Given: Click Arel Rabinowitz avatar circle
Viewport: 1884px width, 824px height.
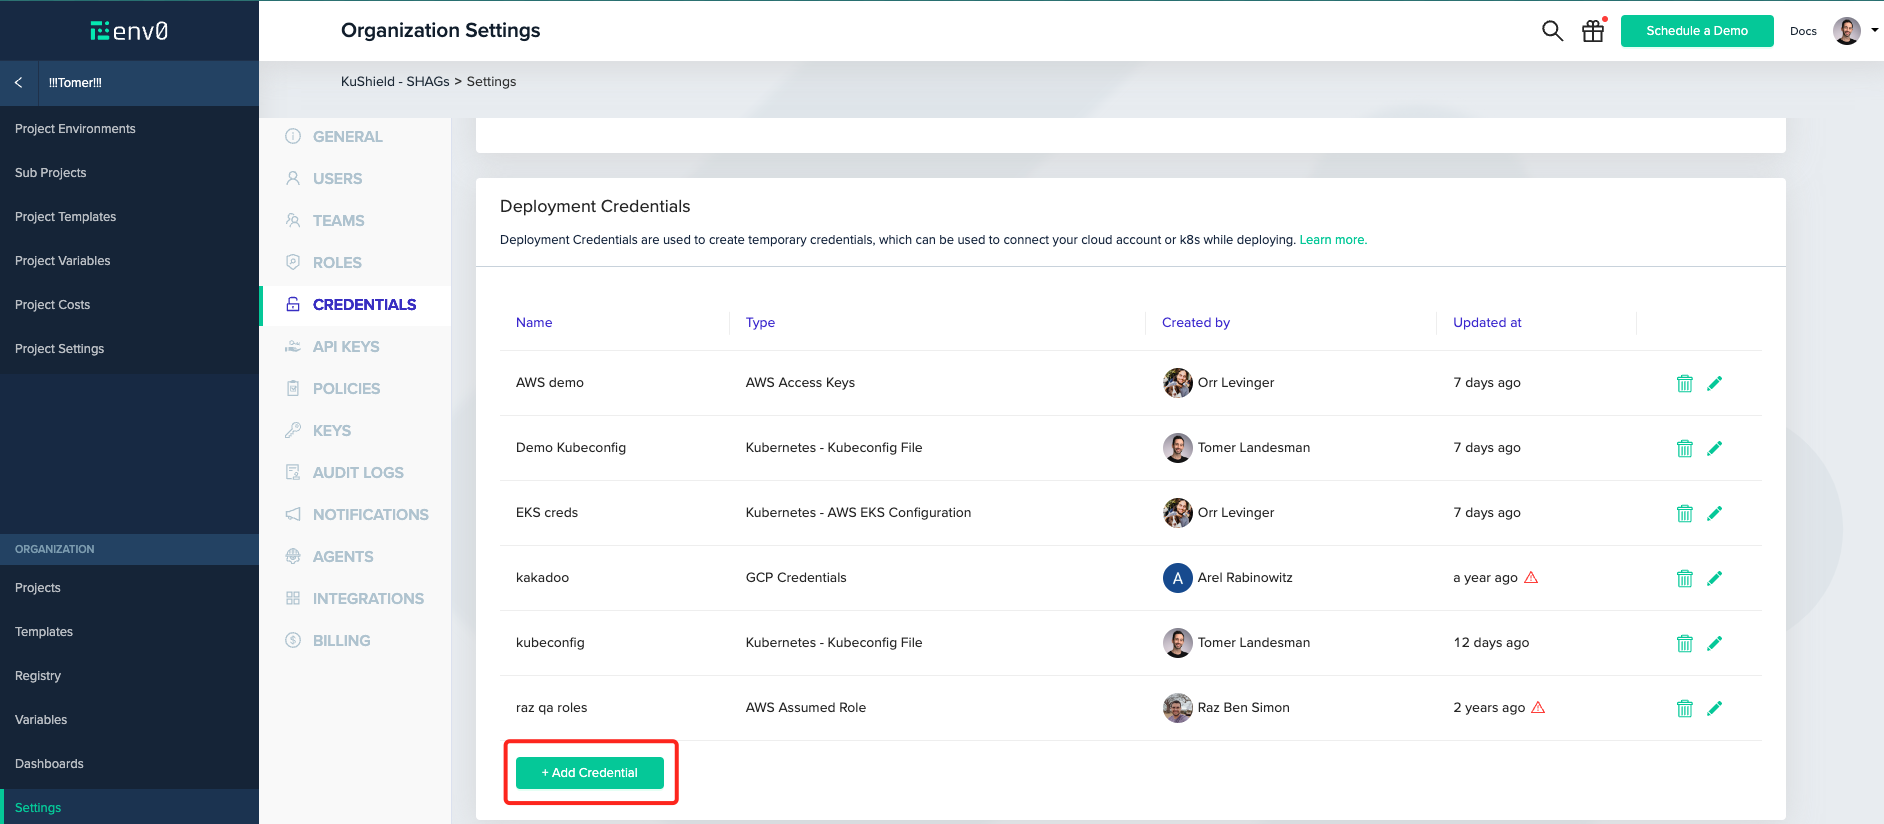Looking at the screenshot, I should point(1178,578).
